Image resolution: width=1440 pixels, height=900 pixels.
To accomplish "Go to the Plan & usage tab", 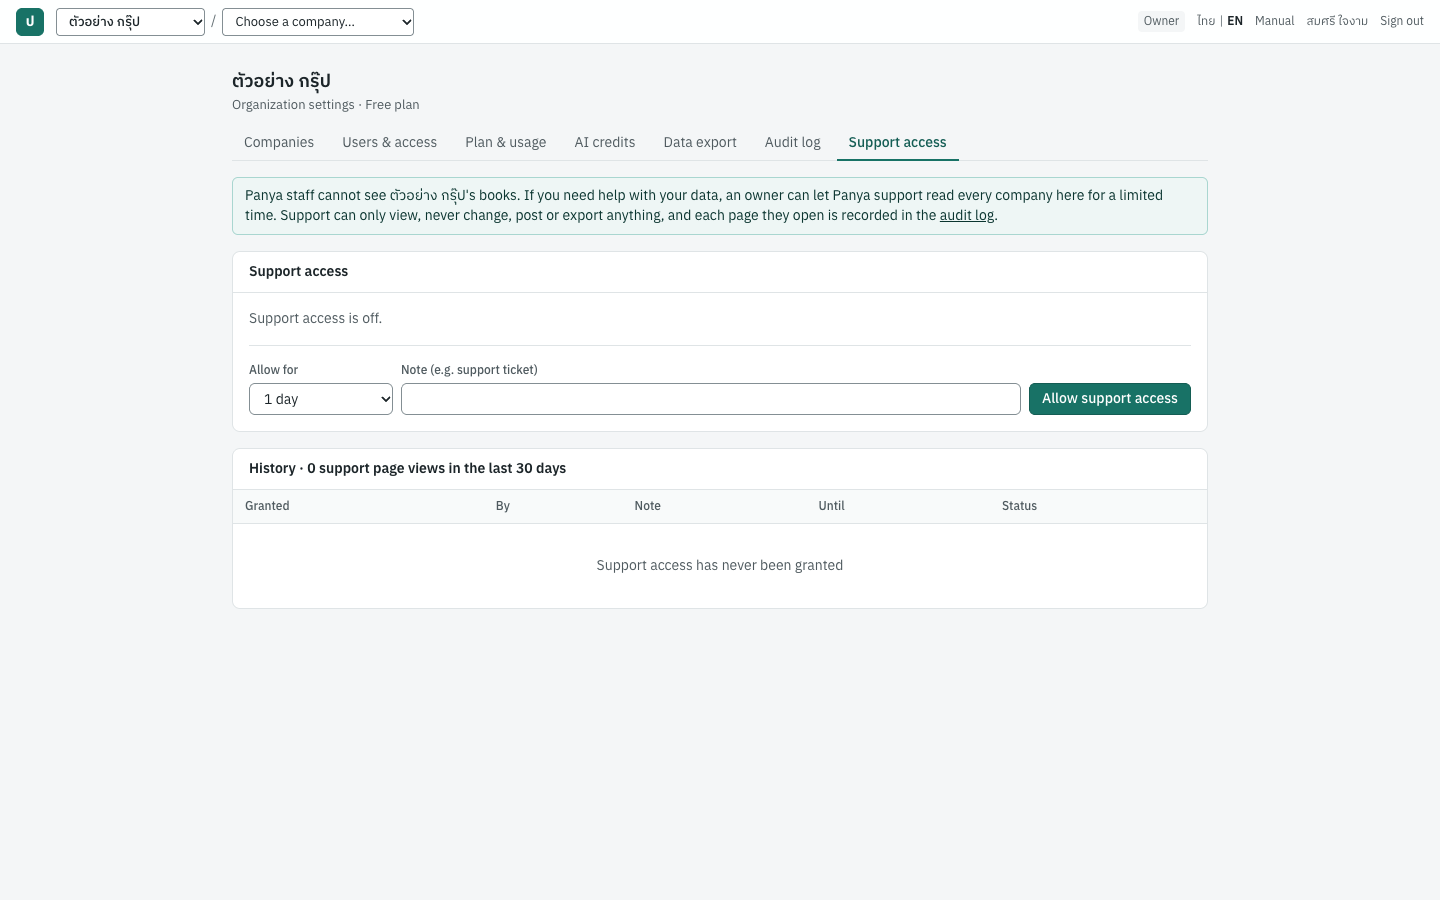I will coord(506,142).
